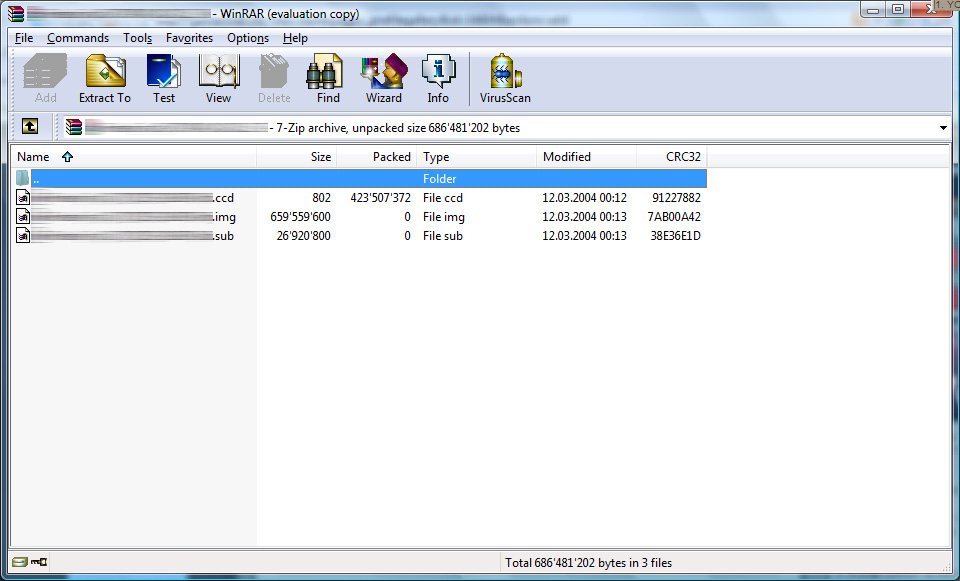Image resolution: width=960 pixels, height=581 pixels.
Task: Click the Extract To toolbar icon
Action: pos(105,78)
